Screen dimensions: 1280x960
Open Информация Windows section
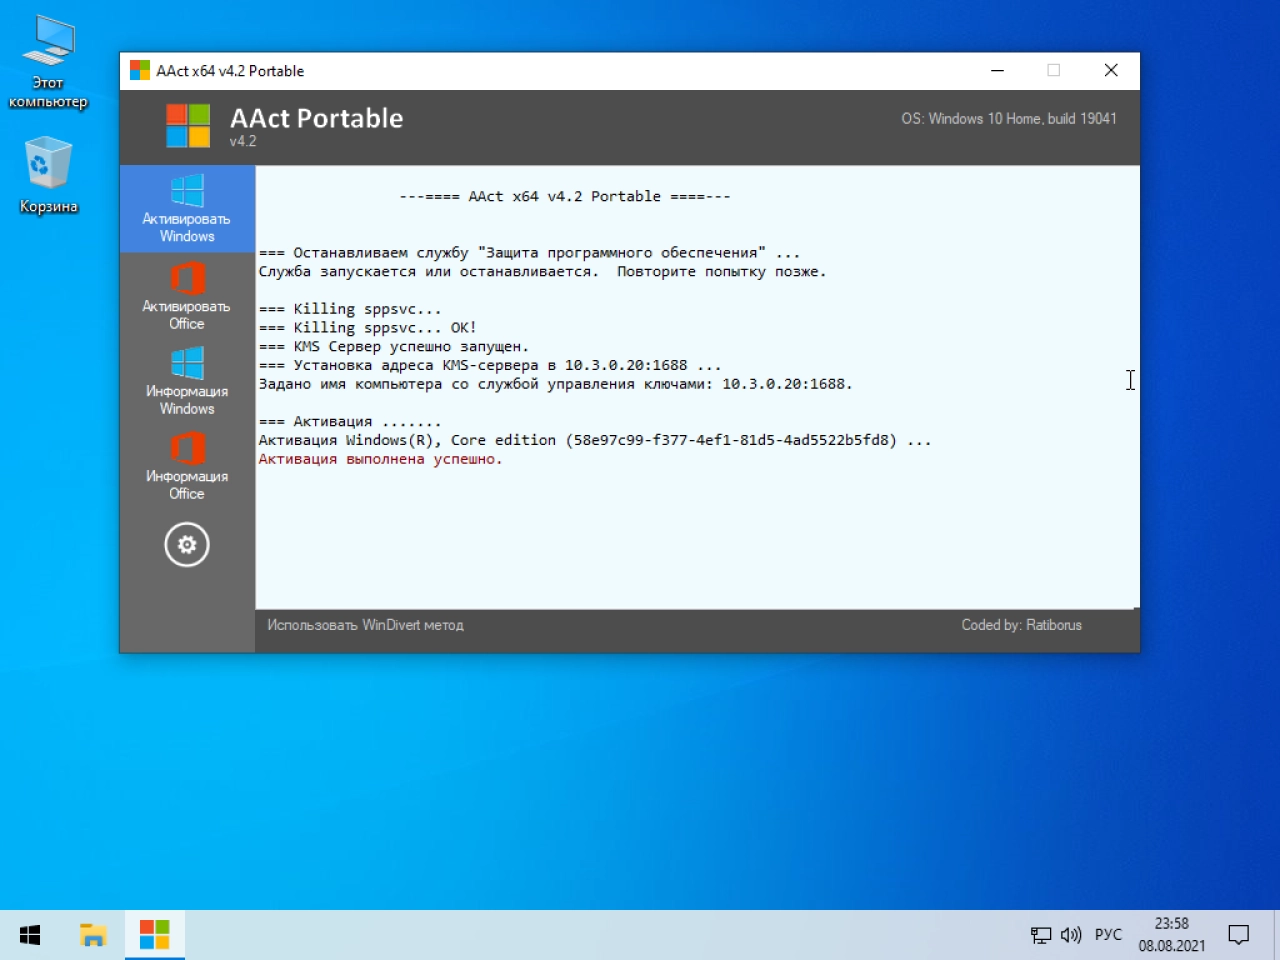[187, 381]
